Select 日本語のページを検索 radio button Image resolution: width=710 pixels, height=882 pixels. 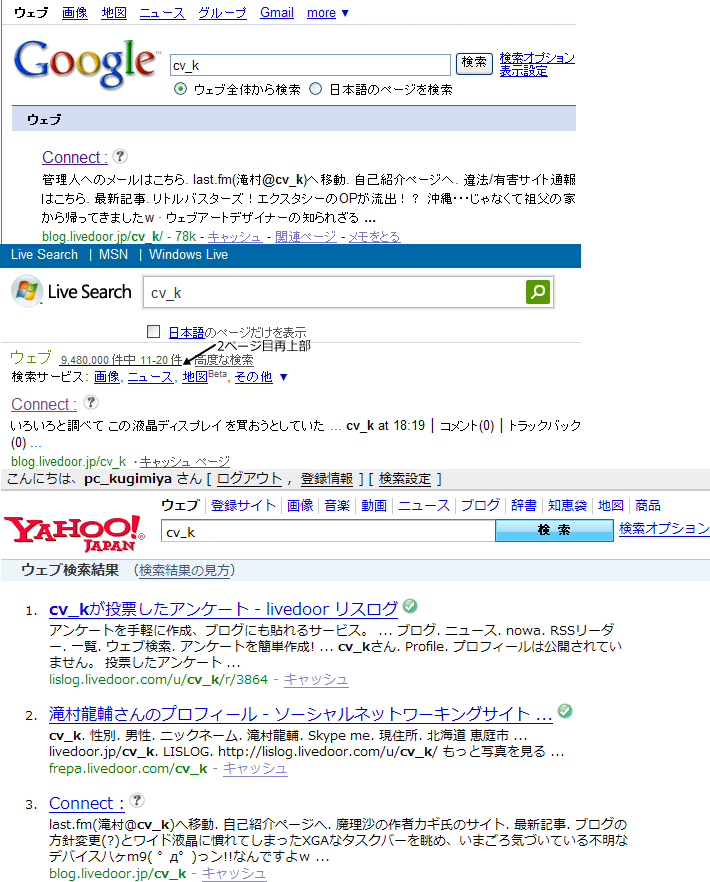[x=316, y=89]
